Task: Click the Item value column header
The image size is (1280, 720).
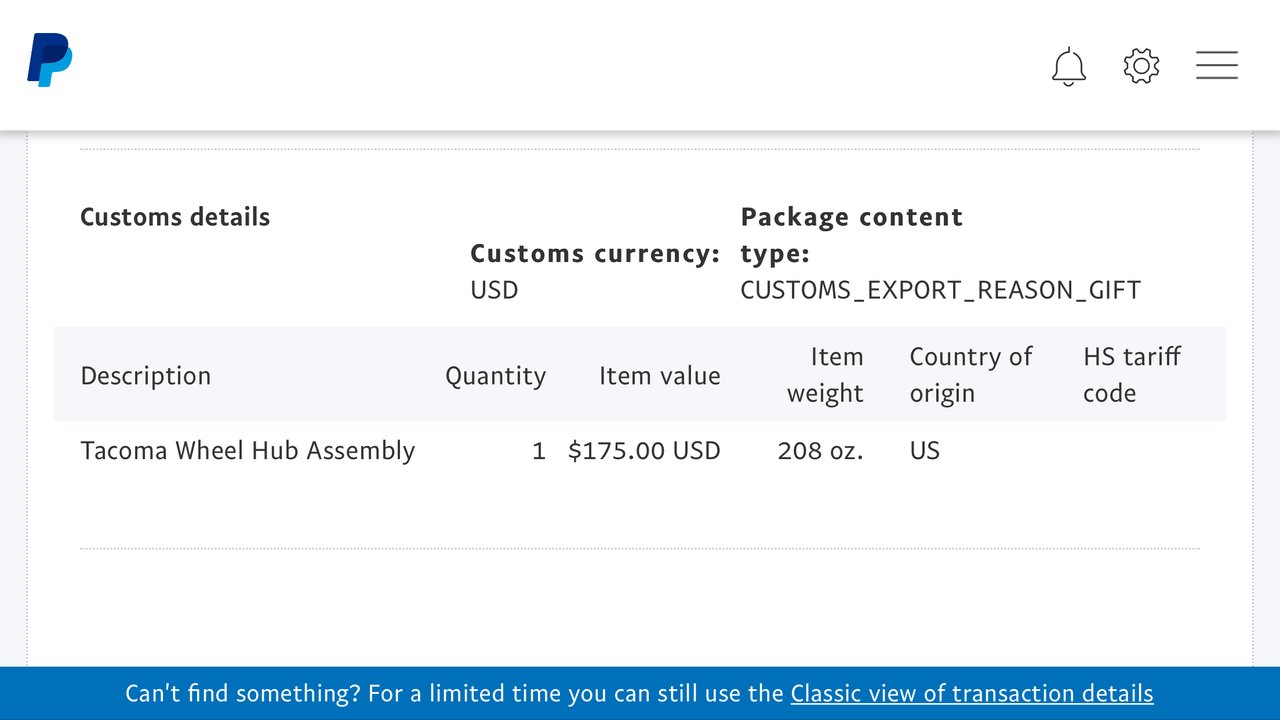Action: click(659, 376)
